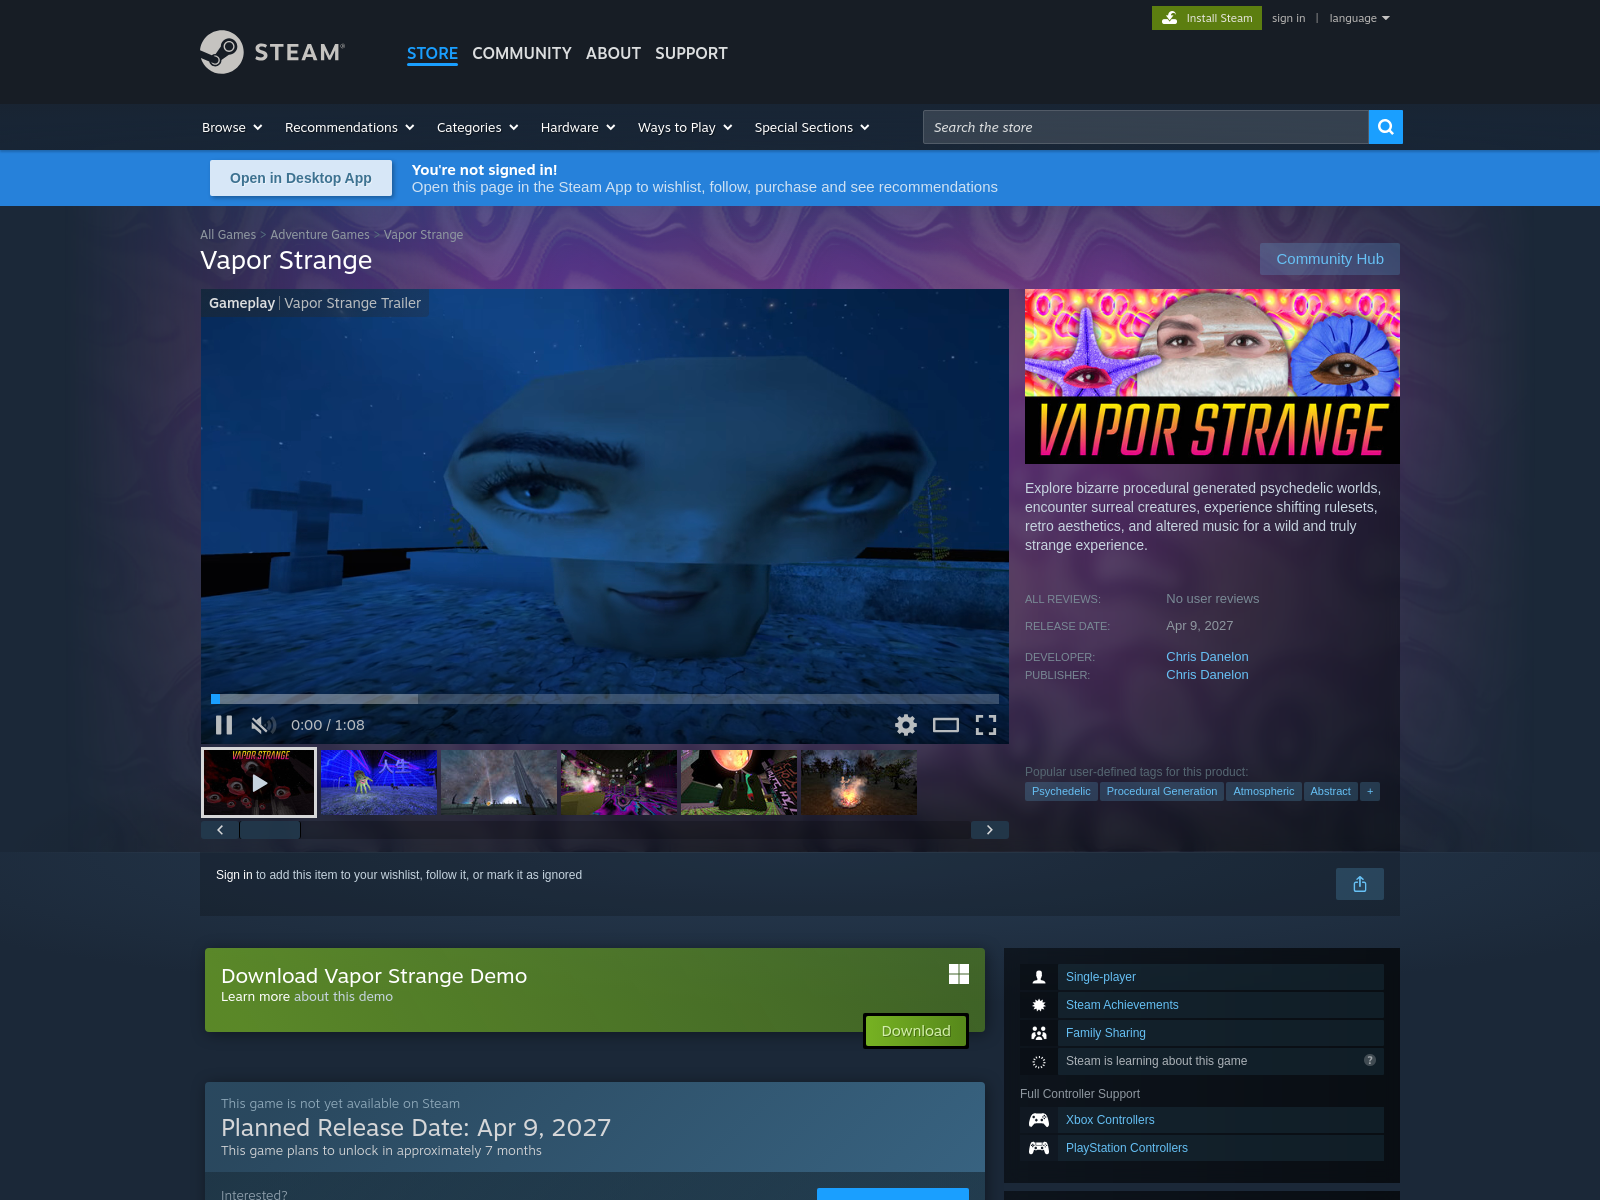
Task: Seek within the video progress bar
Action: 605,699
